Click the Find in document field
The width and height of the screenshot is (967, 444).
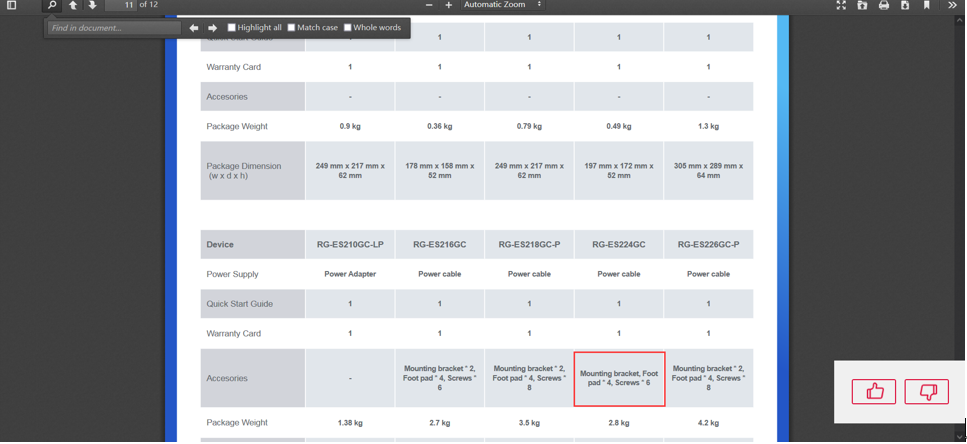114,28
